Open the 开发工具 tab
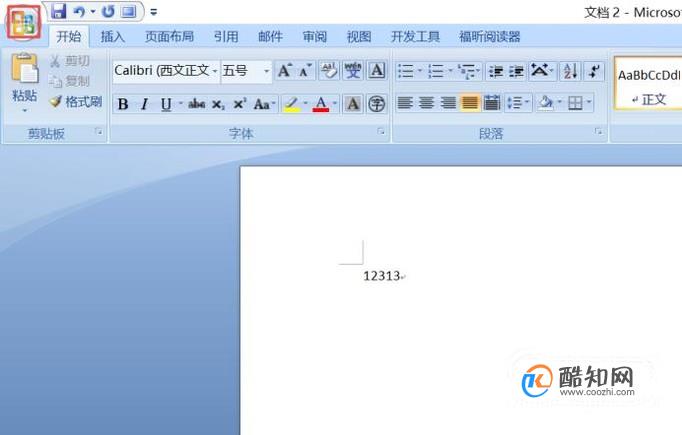 point(415,37)
